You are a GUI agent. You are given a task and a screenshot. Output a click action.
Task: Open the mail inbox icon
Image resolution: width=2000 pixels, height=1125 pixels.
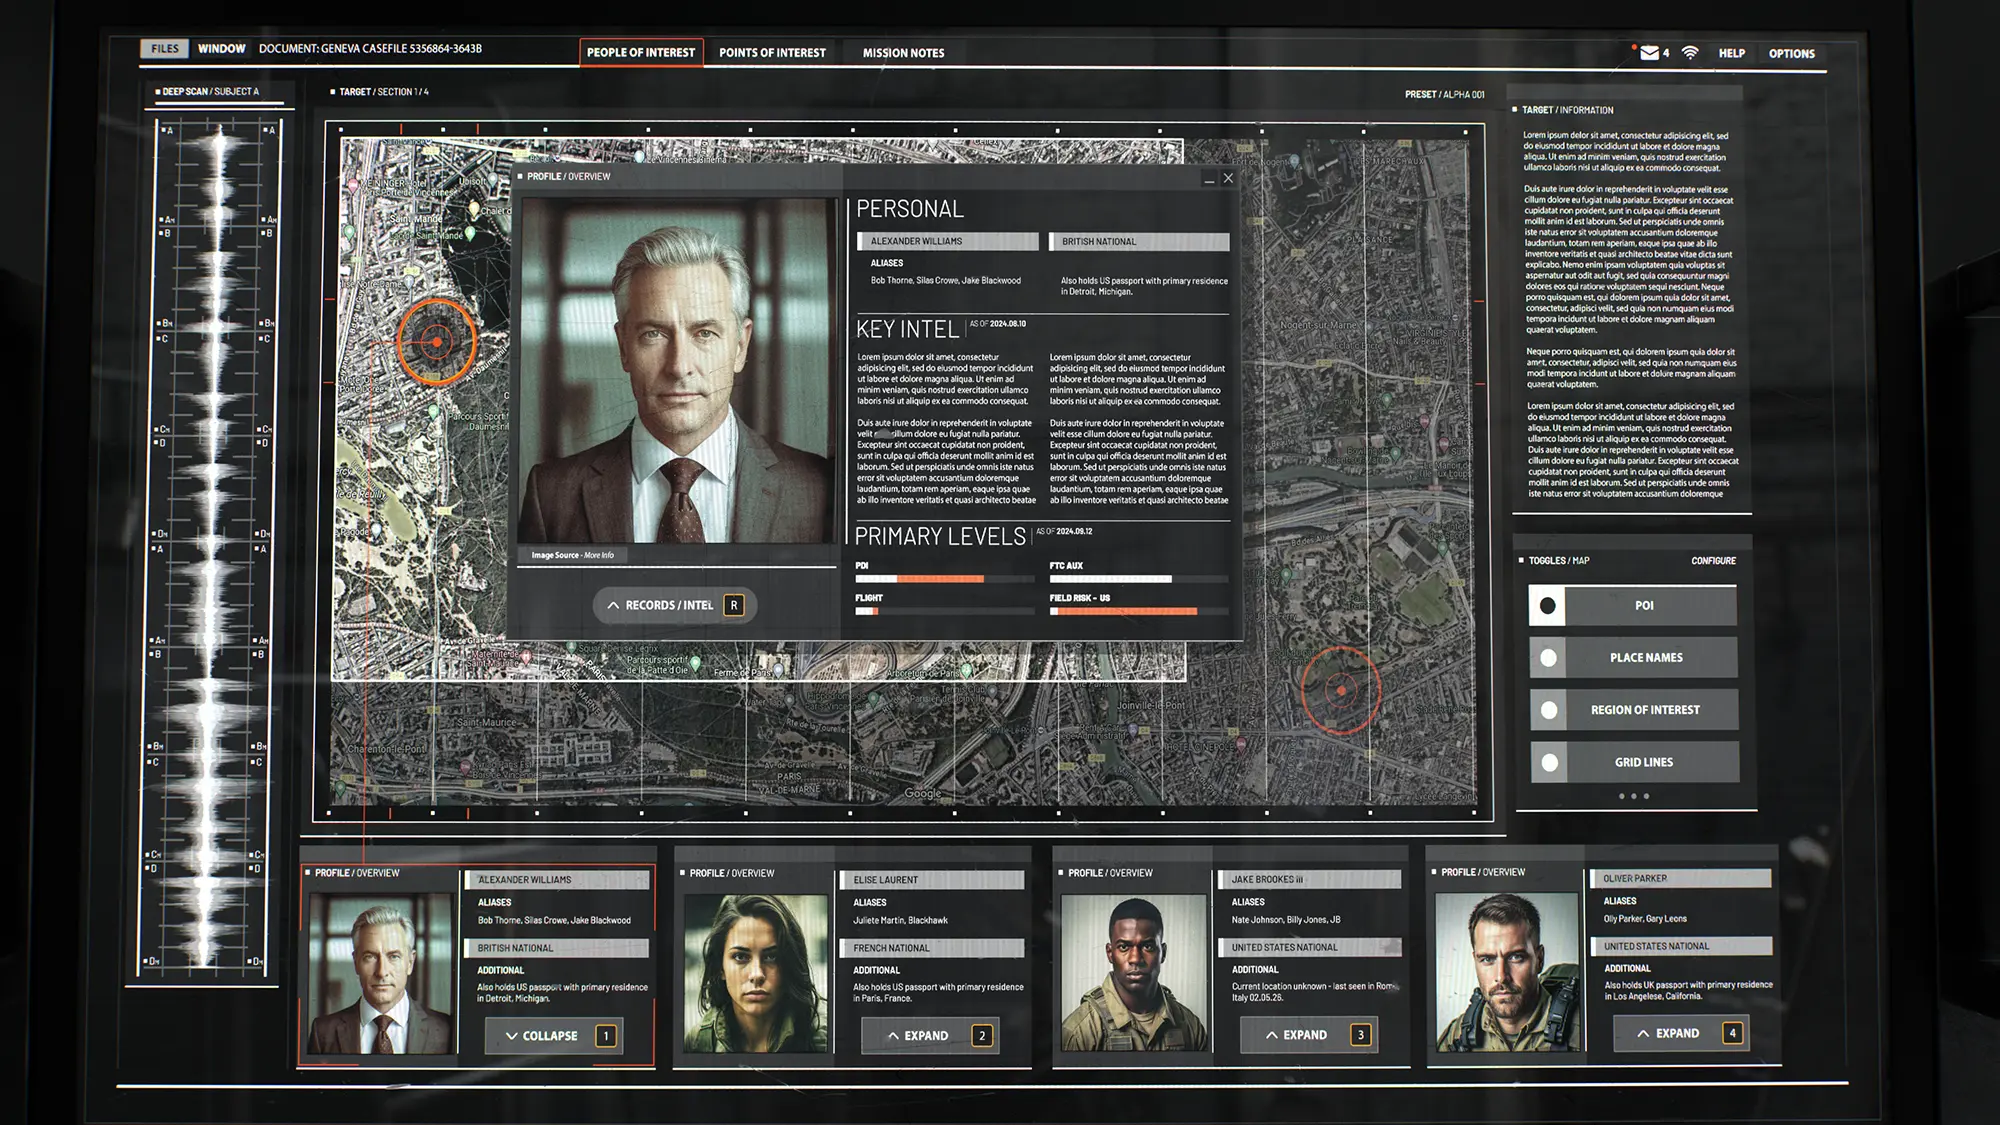pos(1649,53)
